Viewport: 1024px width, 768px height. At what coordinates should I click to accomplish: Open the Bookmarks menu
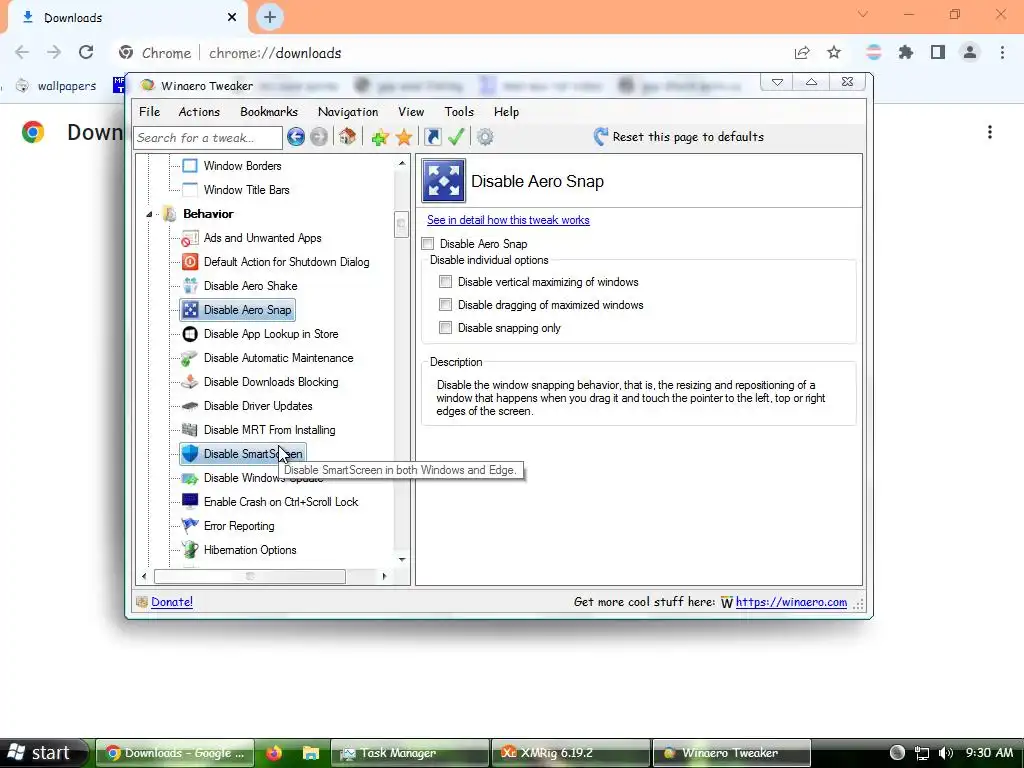click(269, 112)
